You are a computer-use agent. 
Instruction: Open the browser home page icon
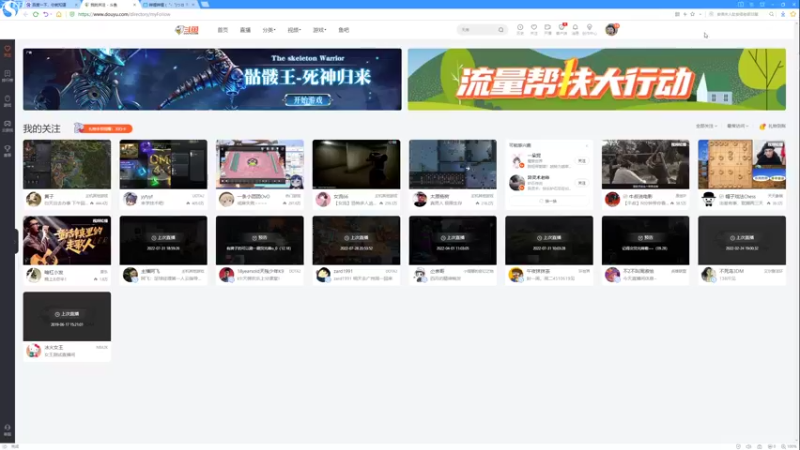(x=59, y=14)
